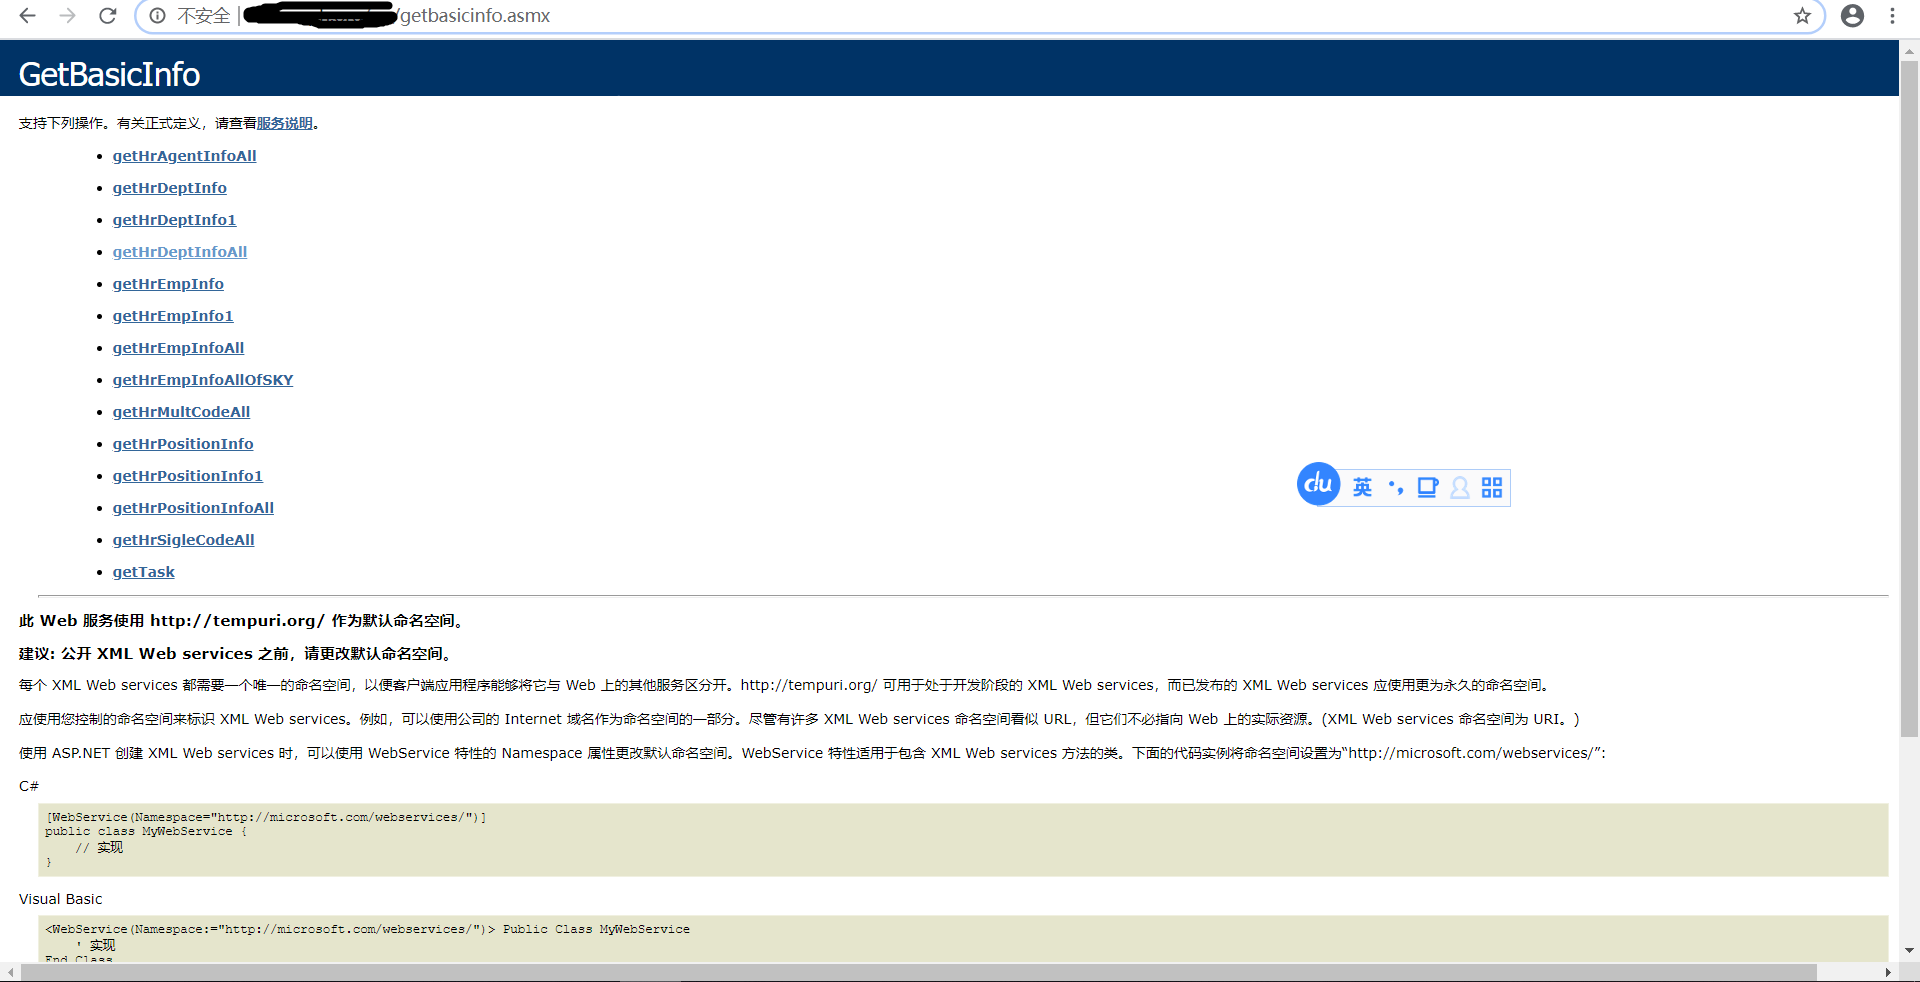Click the punctuation mark icon in translate widget

[x=1396, y=487]
